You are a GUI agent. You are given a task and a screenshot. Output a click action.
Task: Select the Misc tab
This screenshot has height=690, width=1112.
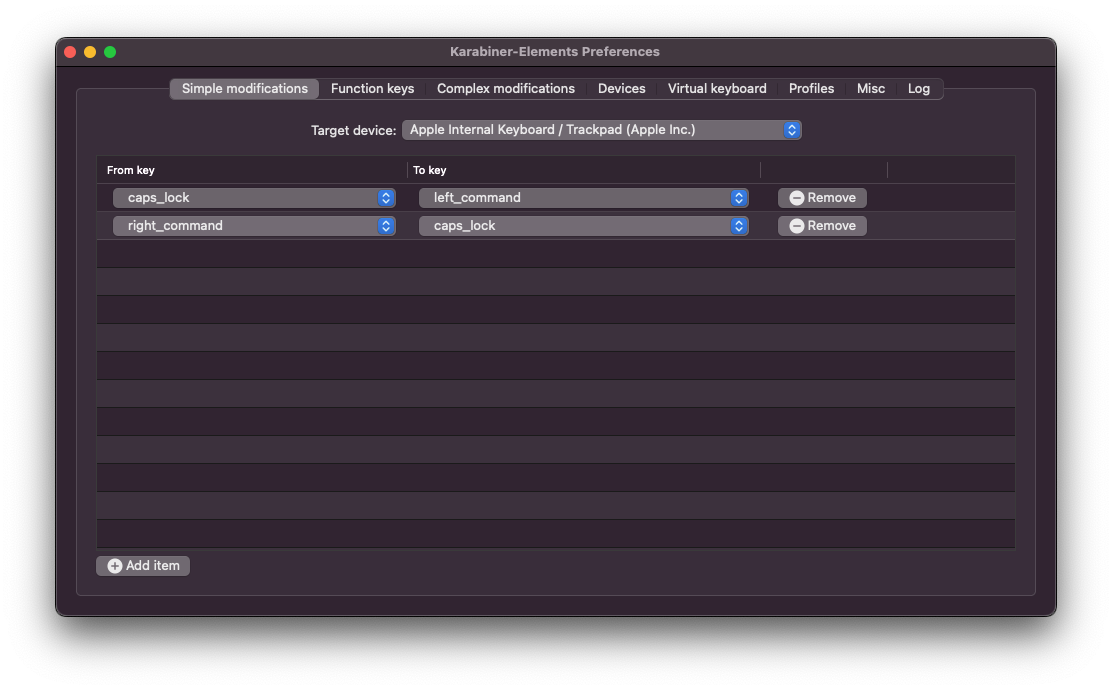tap(870, 89)
